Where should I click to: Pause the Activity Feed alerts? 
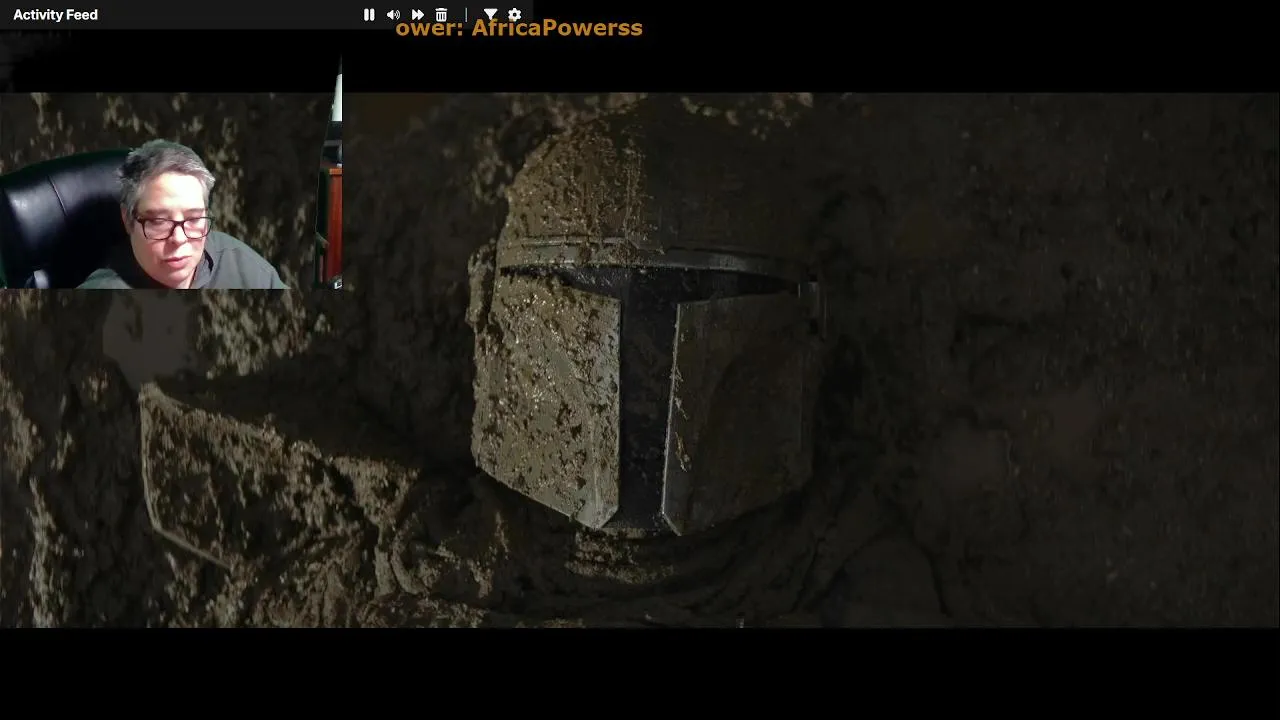369,15
